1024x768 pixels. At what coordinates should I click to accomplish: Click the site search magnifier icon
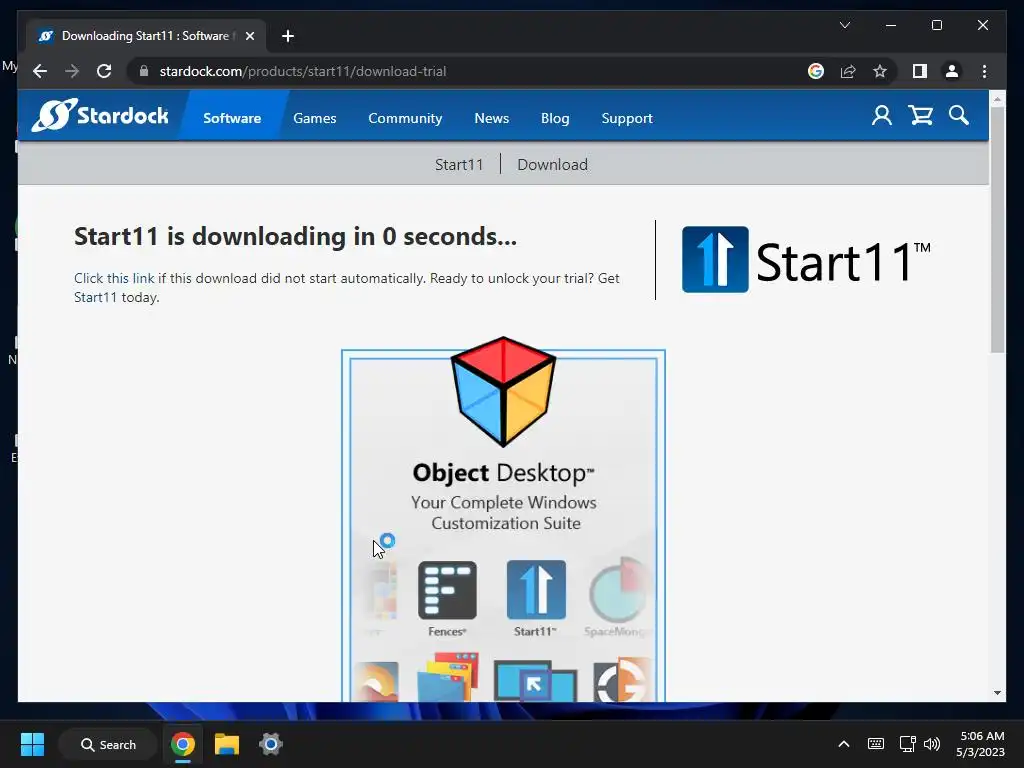point(959,116)
